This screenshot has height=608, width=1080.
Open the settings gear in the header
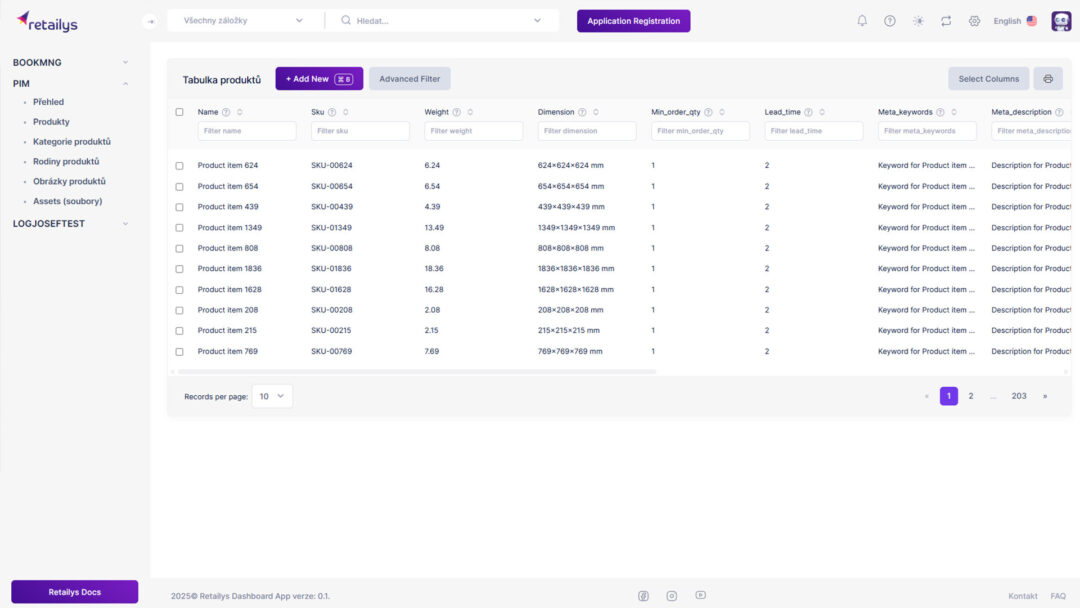coord(974,20)
